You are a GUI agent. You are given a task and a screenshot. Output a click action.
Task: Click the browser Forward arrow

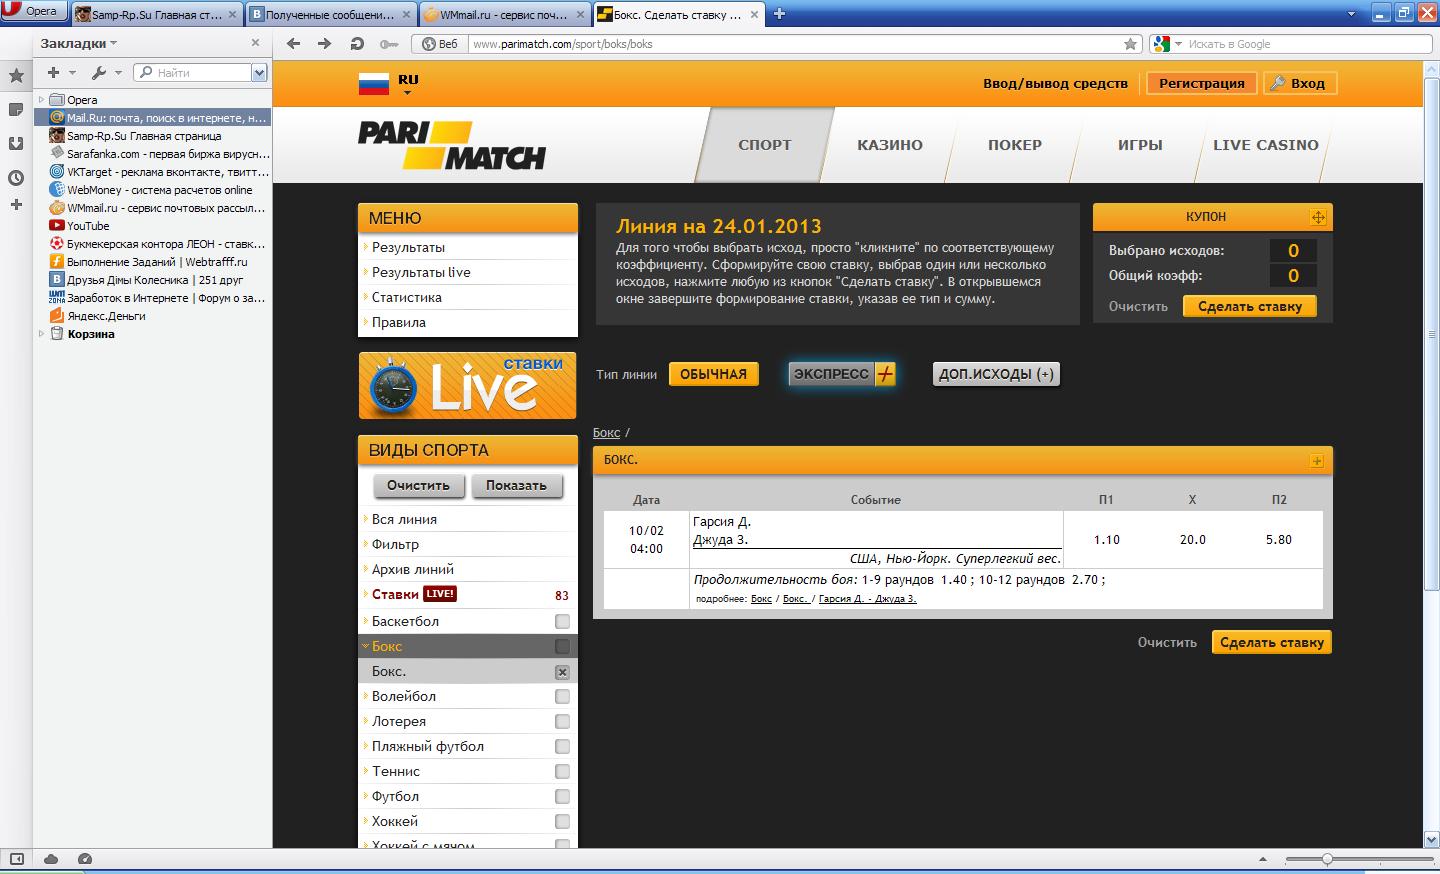click(x=324, y=44)
